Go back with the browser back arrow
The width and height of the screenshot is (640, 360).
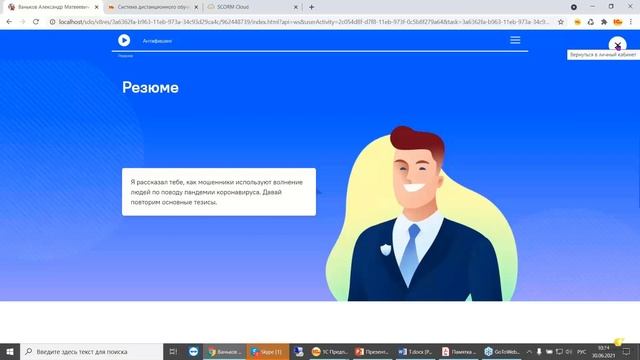coord(9,22)
